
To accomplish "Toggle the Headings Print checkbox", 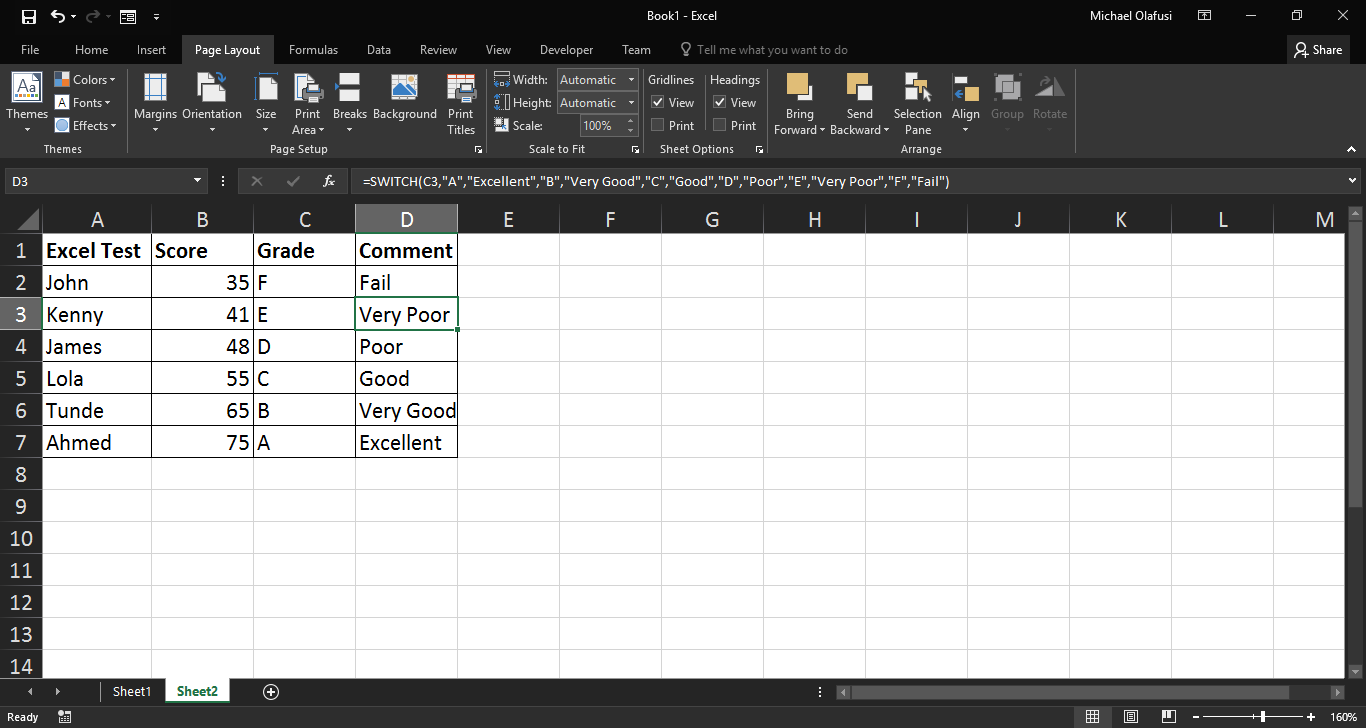I will [720, 125].
